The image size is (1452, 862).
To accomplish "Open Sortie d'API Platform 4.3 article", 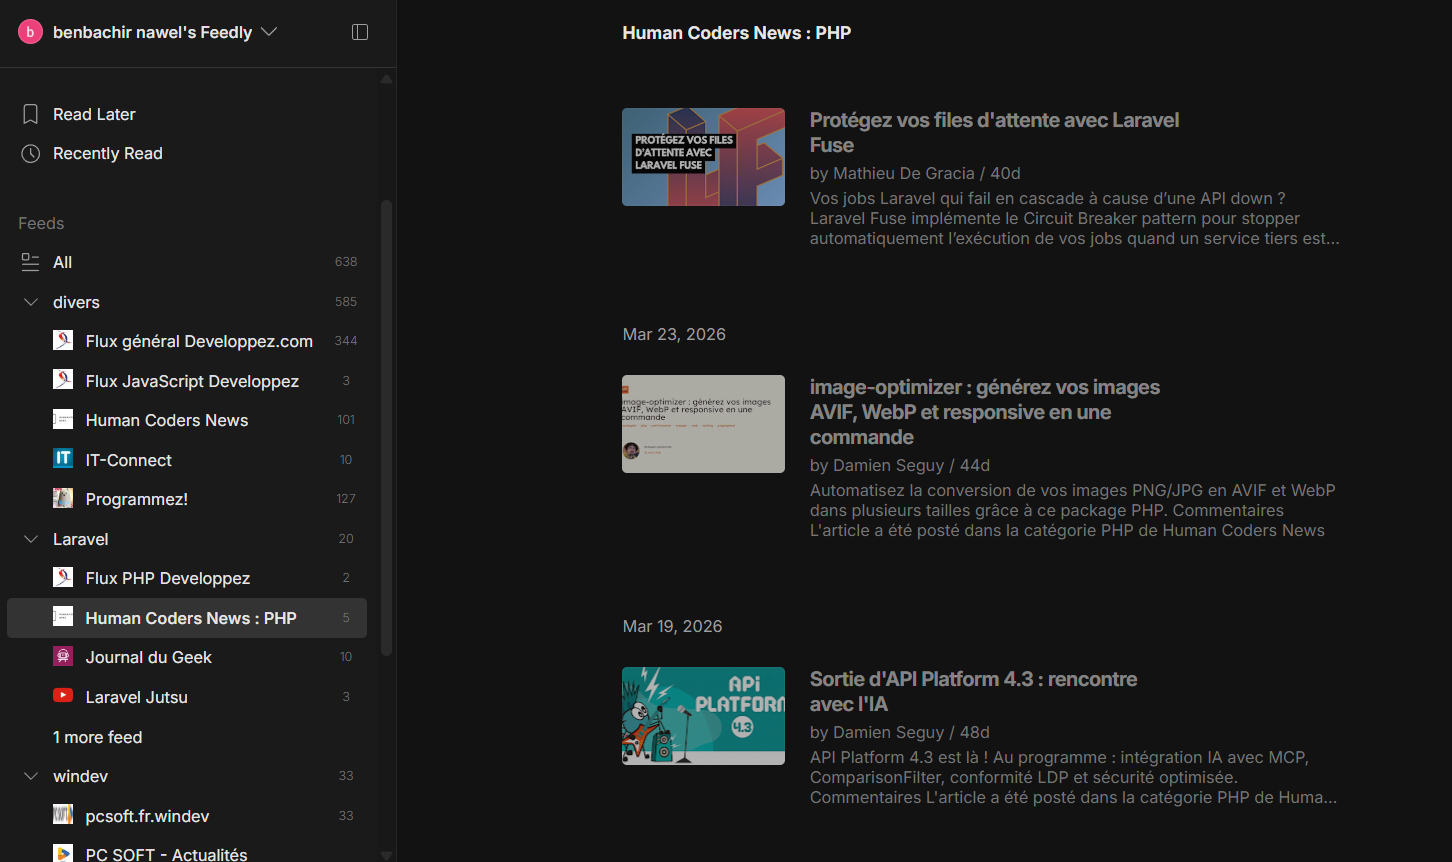I will click(973, 691).
